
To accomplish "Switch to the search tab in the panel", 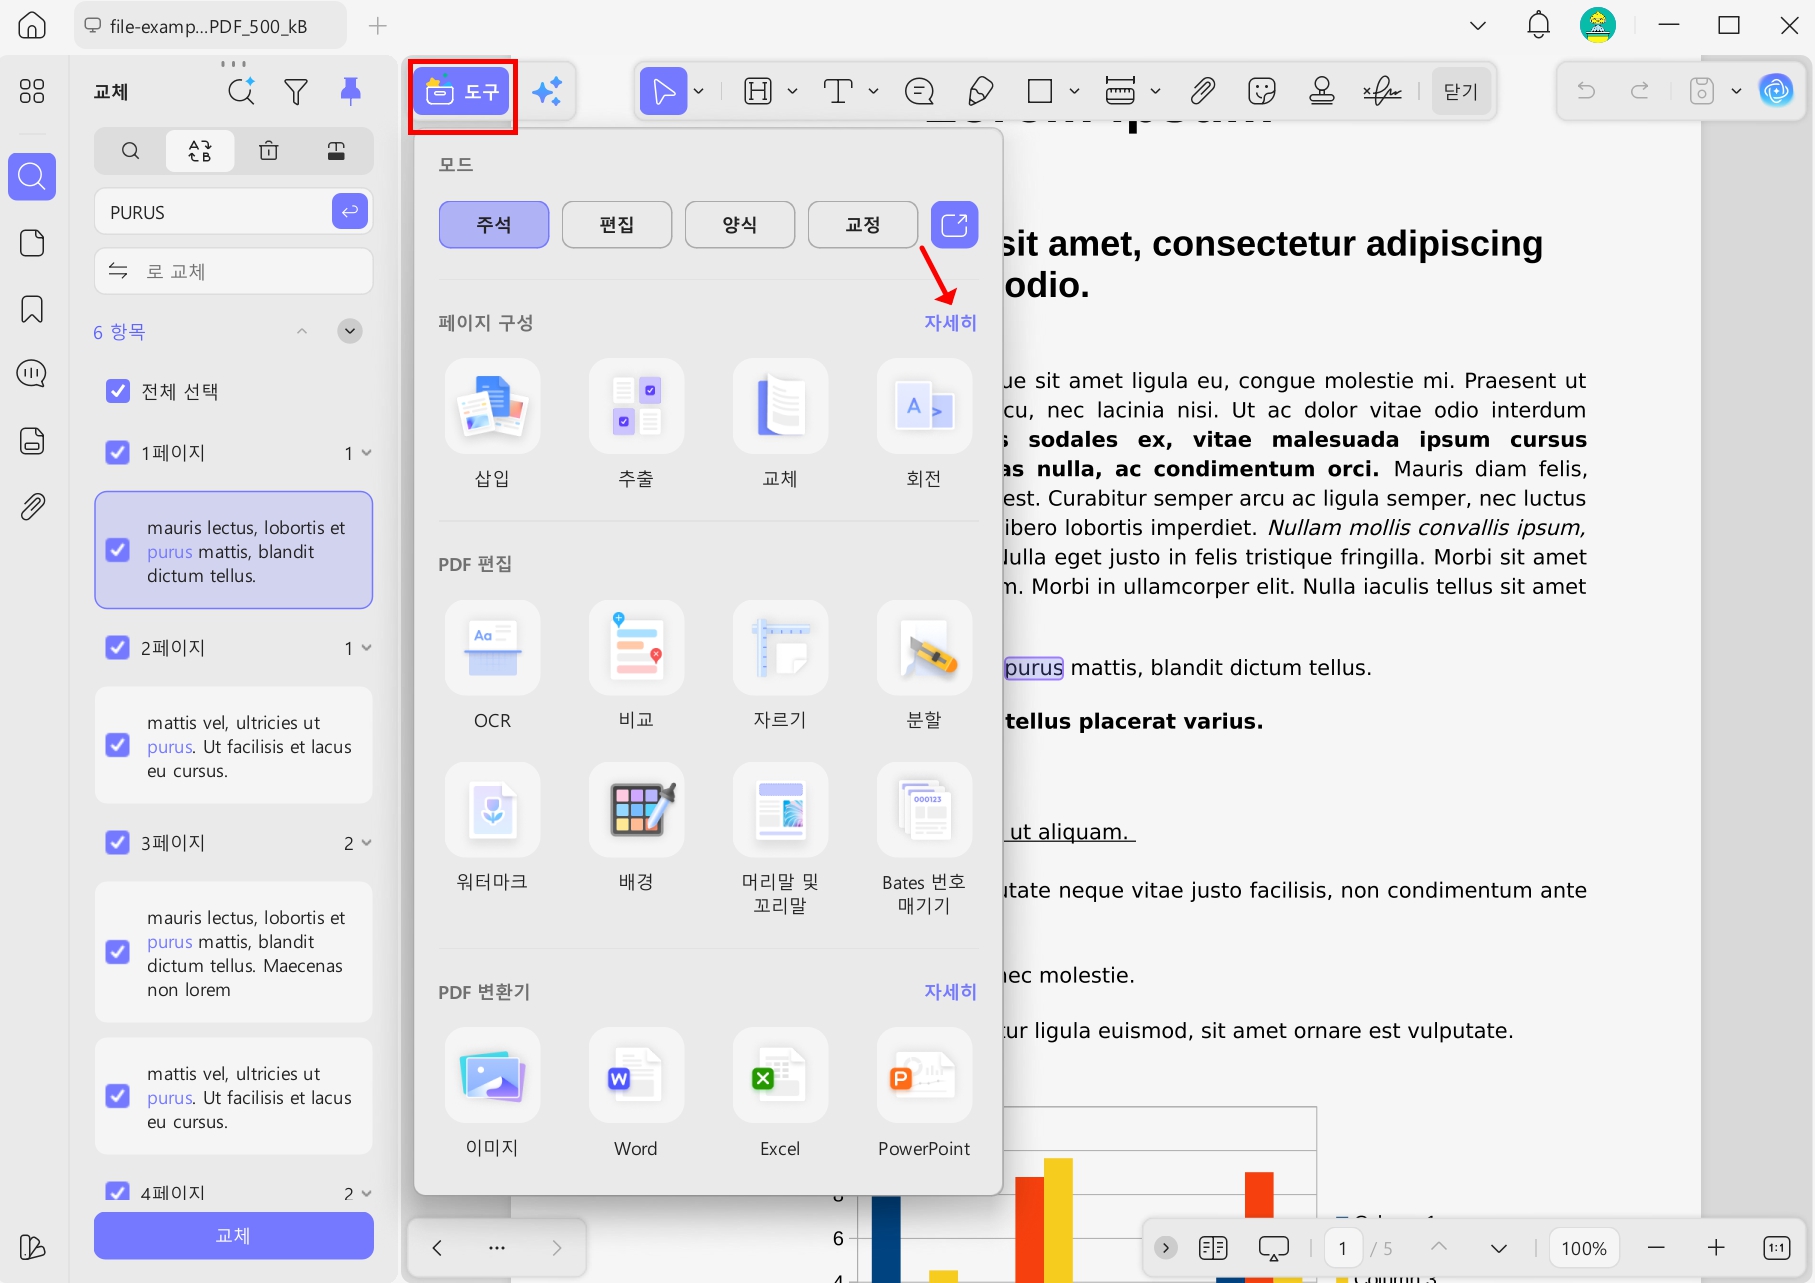I will coord(130,151).
